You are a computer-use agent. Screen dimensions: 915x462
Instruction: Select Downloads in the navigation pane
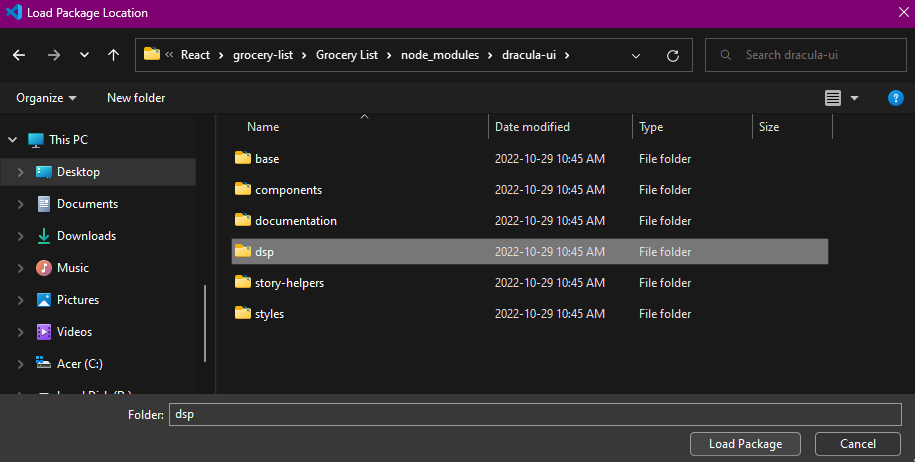[86, 236]
